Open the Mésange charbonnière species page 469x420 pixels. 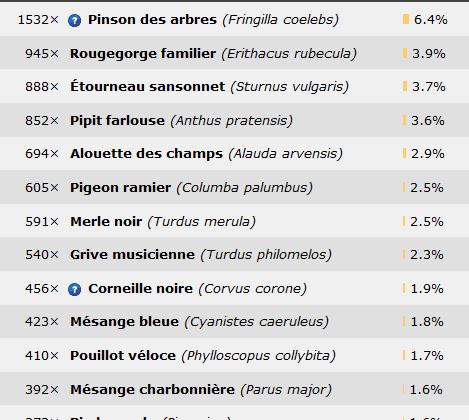click(x=152, y=389)
